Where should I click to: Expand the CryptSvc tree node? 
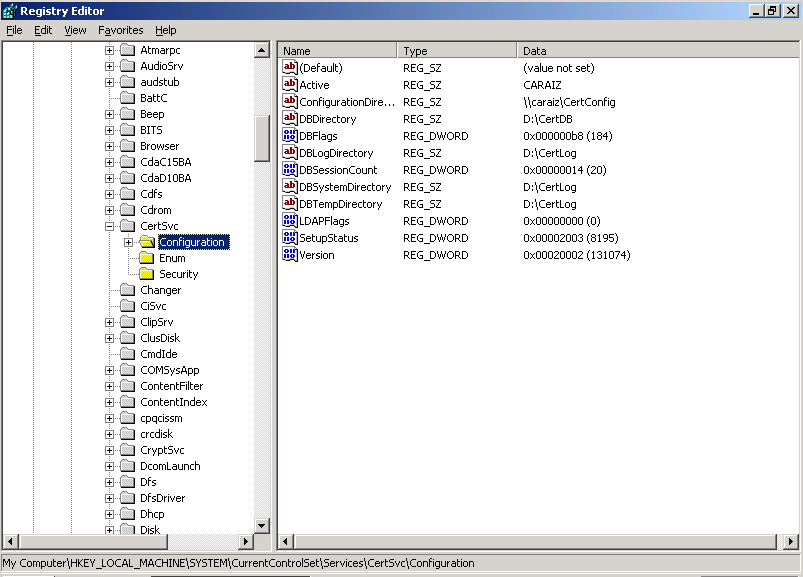pyautogui.click(x=110, y=450)
